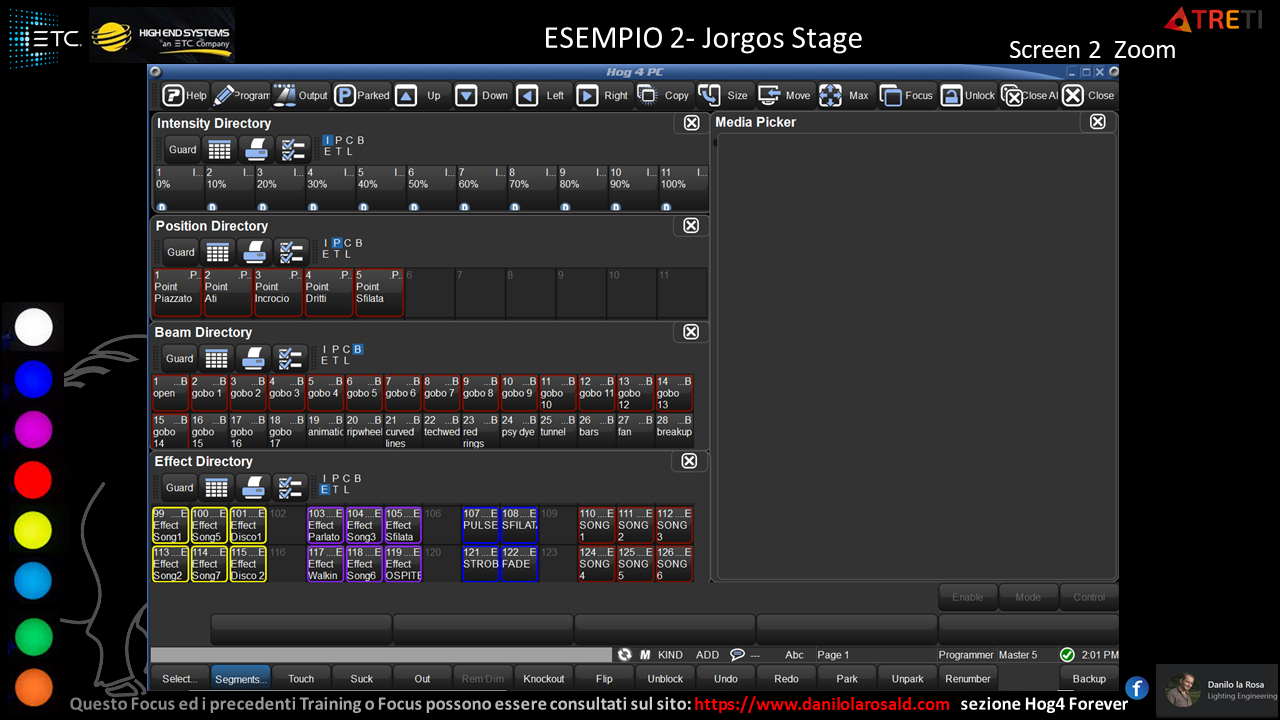1280x720 pixels.
Task: Select the 100% intensity palette
Action: pyautogui.click(x=683, y=189)
